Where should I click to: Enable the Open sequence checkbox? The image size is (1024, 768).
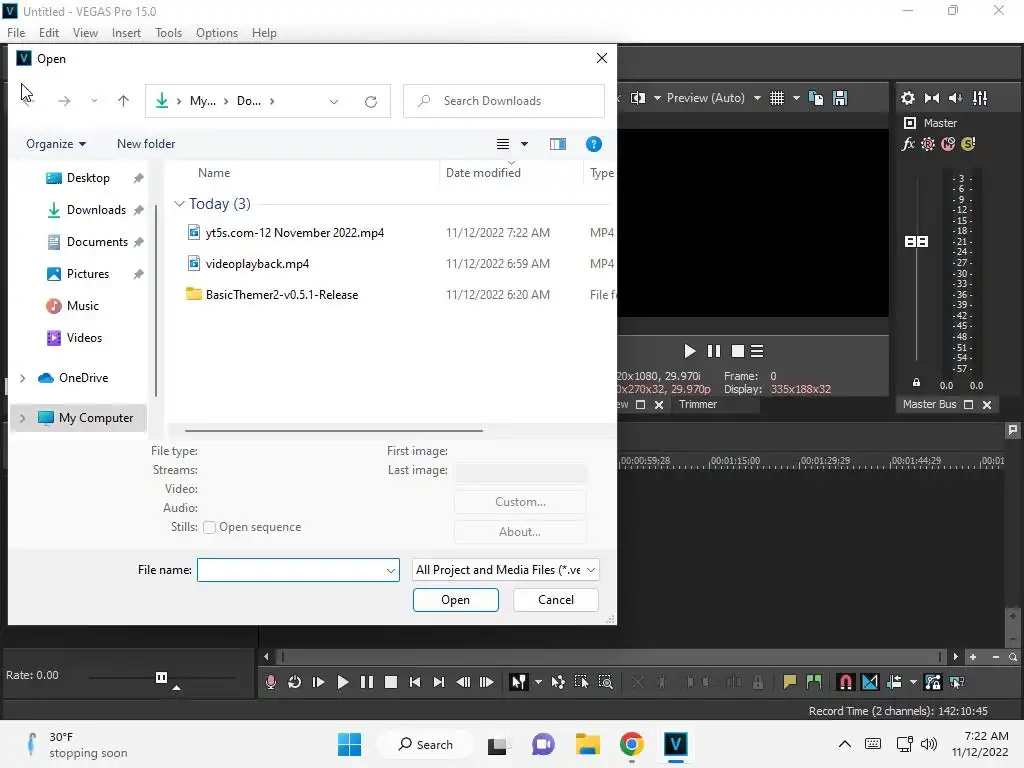point(210,527)
